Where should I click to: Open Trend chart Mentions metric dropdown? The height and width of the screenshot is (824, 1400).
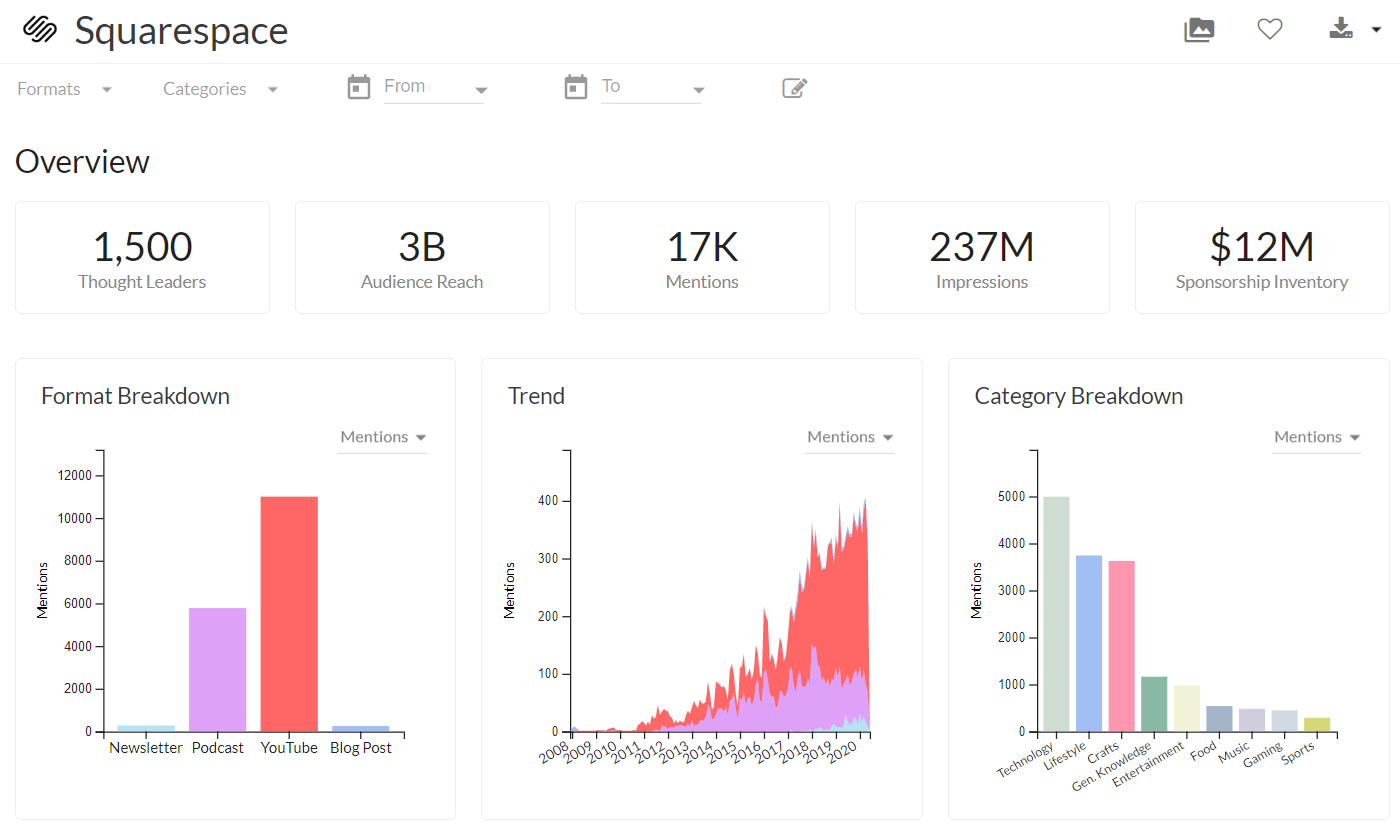pos(850,438)
